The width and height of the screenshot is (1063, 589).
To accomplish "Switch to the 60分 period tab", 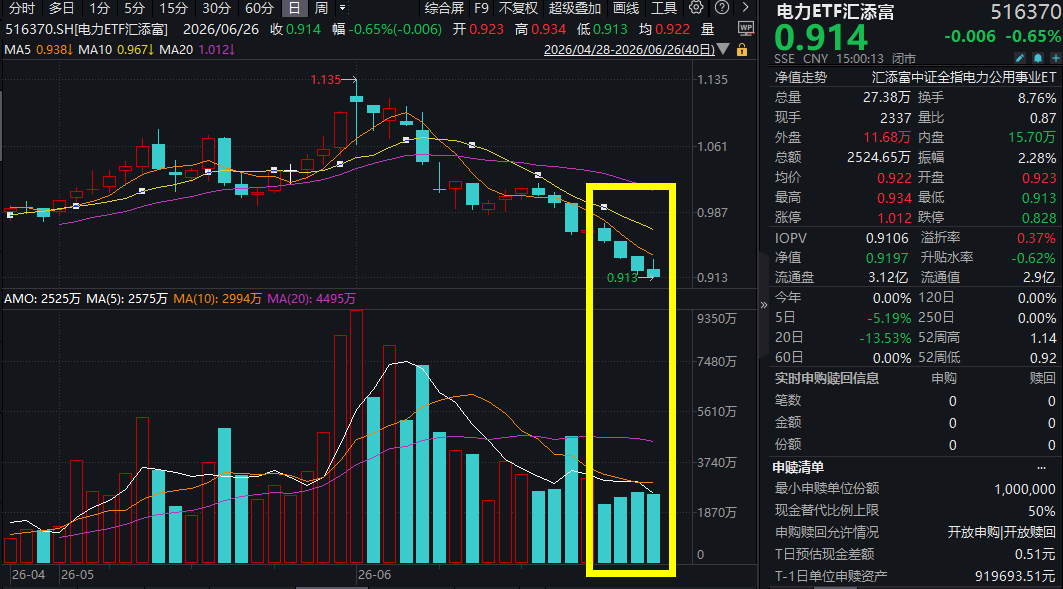I will click(x=259, y=8).
